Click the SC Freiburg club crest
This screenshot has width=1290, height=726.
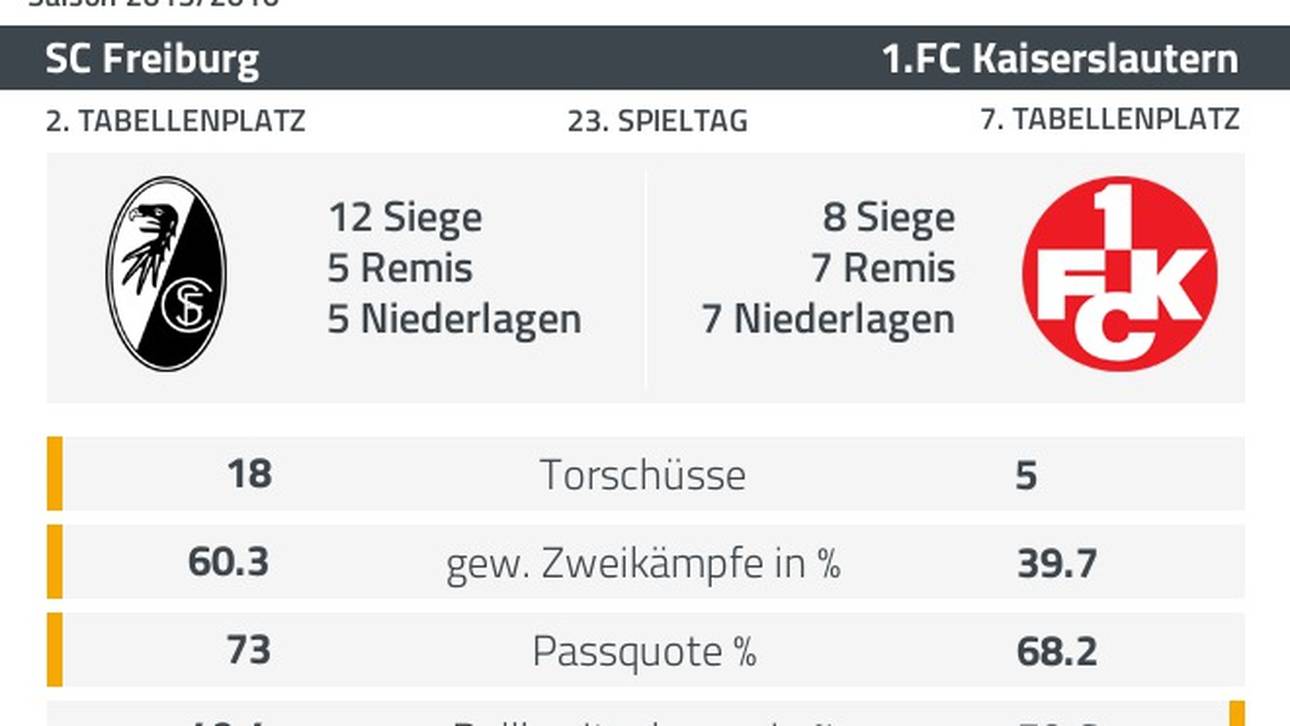(166, 273)
